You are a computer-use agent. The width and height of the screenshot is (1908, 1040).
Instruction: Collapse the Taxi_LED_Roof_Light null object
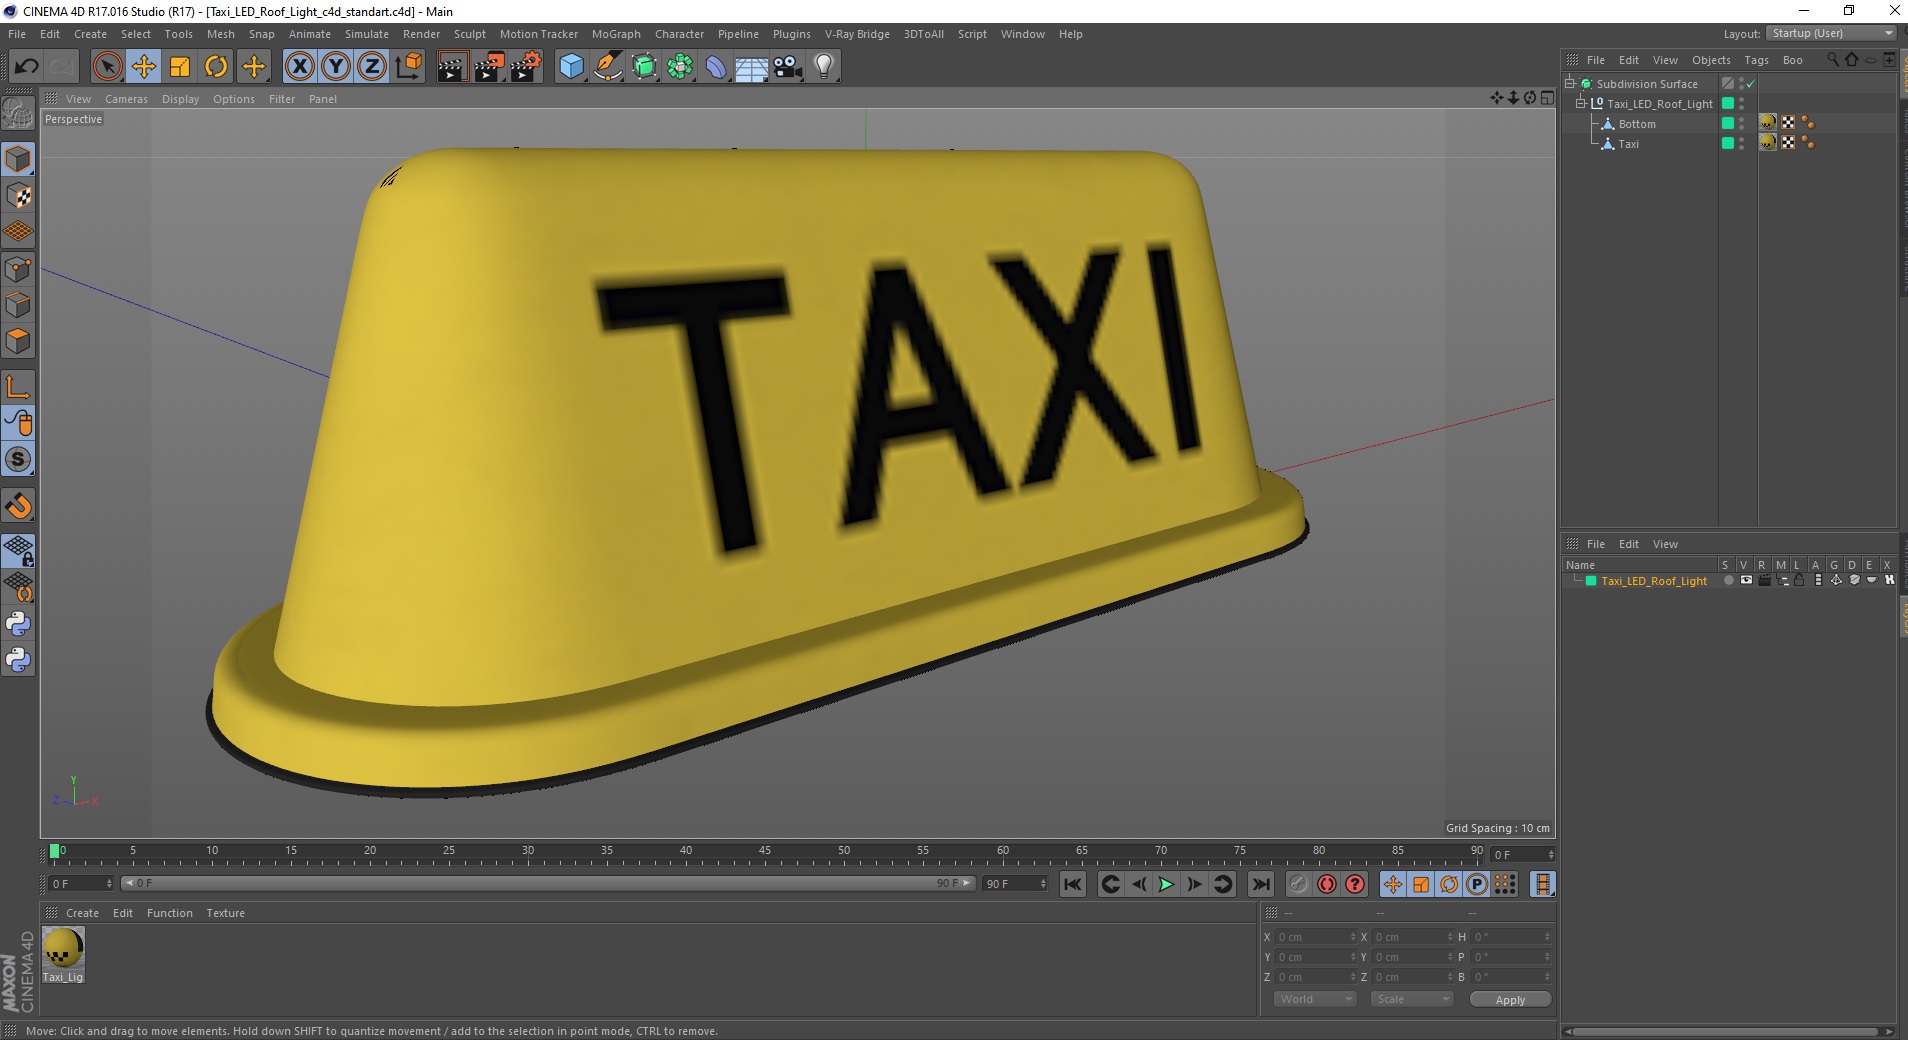1581,104
